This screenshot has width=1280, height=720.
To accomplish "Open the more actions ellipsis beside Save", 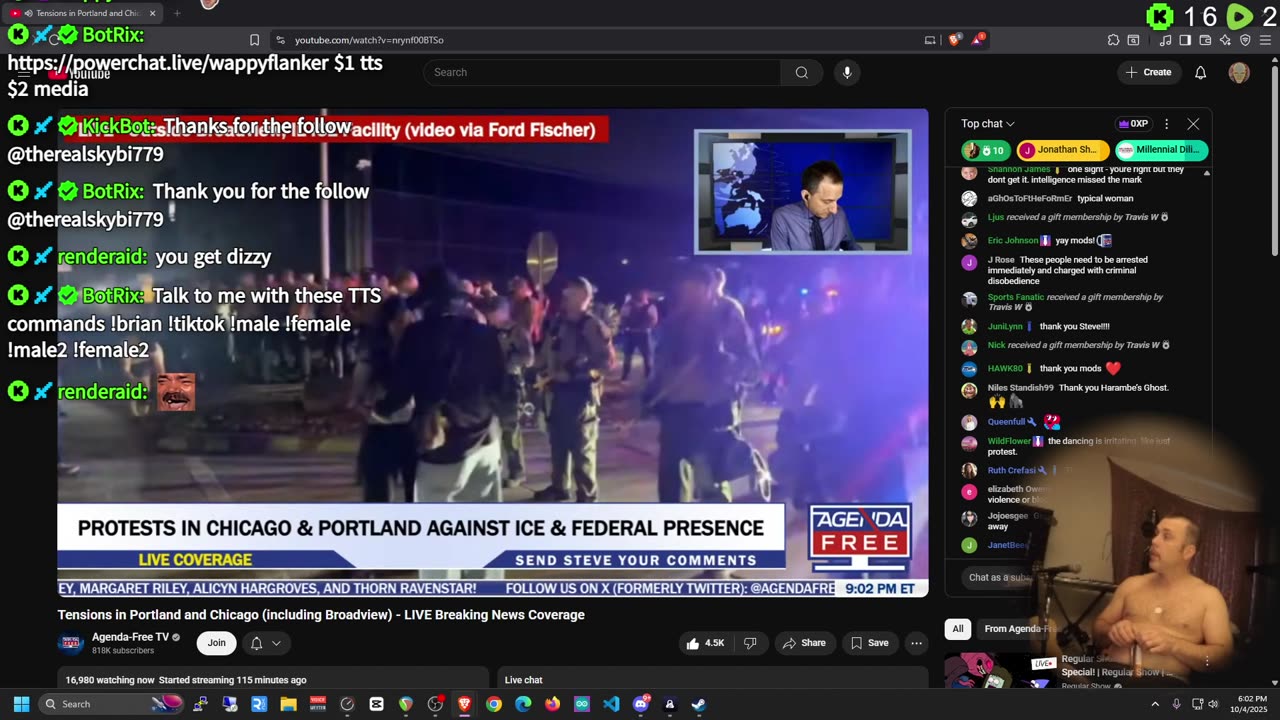I will [914, 643].
